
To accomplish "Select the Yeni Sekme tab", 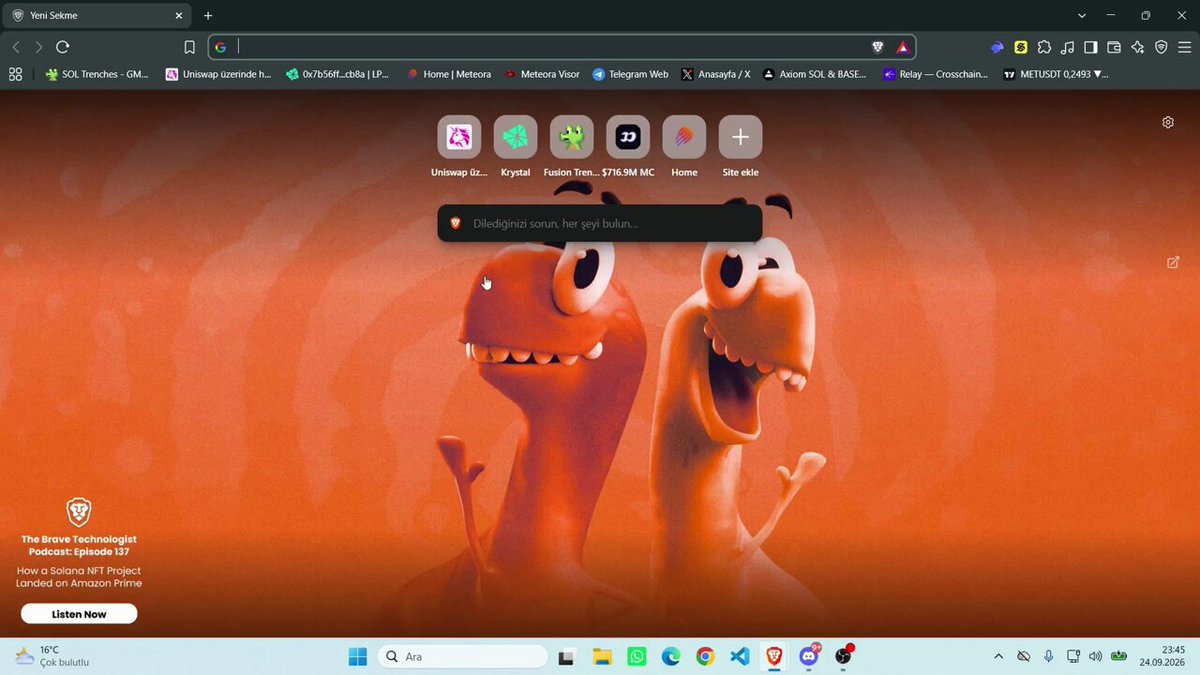I will point(97,16).
